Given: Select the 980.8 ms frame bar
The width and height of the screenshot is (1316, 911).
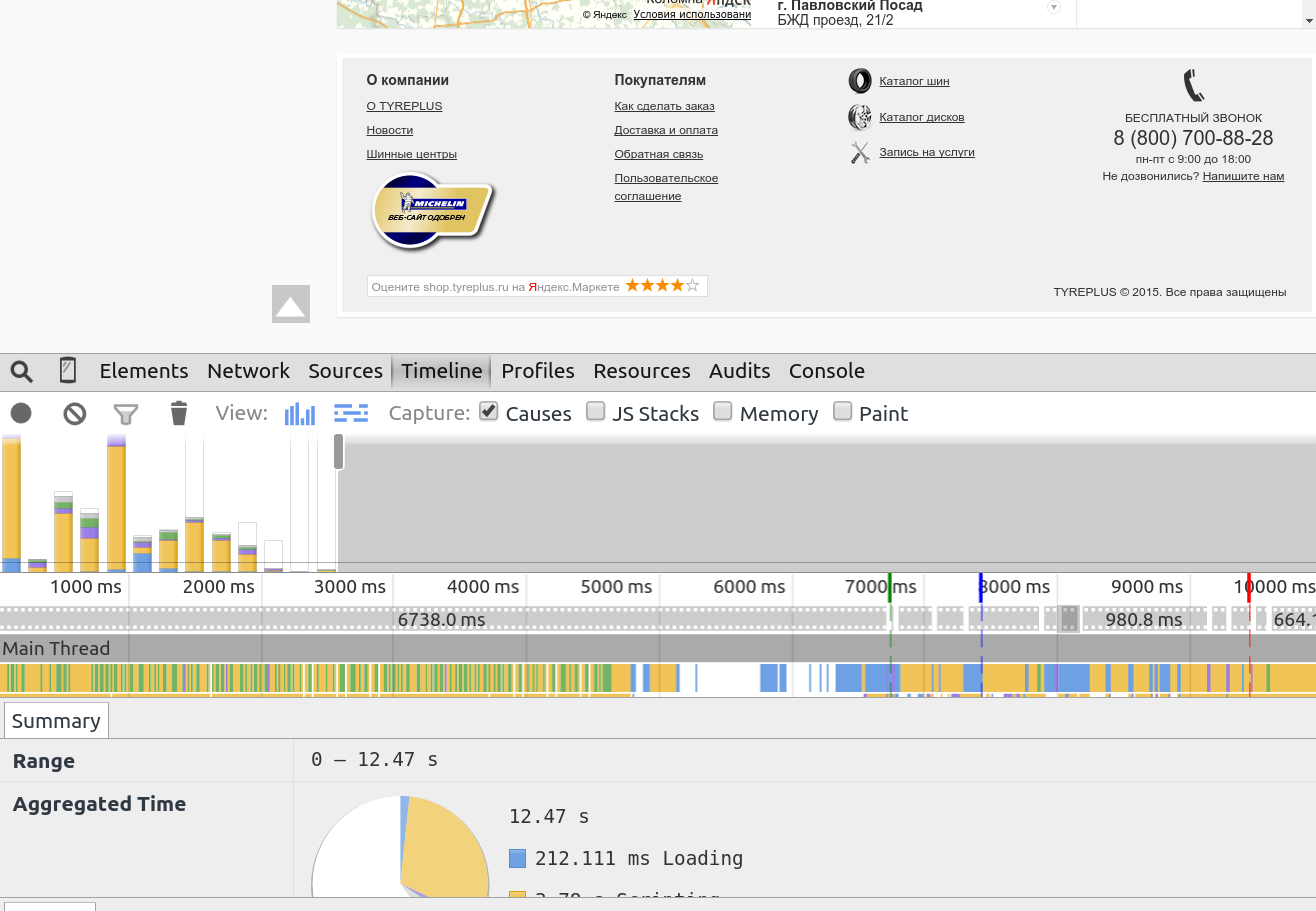Looking at the screenshot, I should coord(1144,619).
